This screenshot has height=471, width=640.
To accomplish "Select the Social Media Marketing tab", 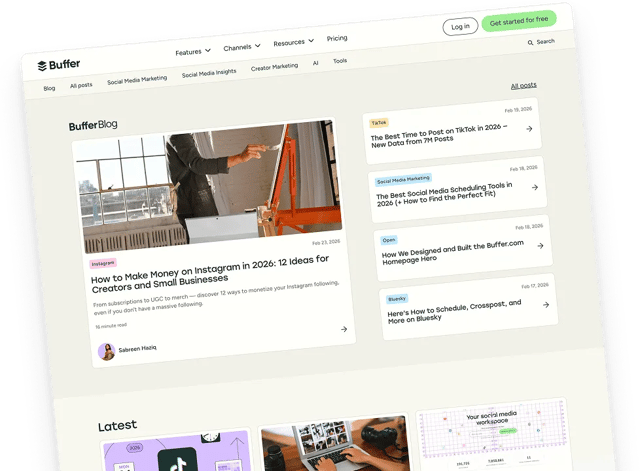I will (x=137, y=80).
